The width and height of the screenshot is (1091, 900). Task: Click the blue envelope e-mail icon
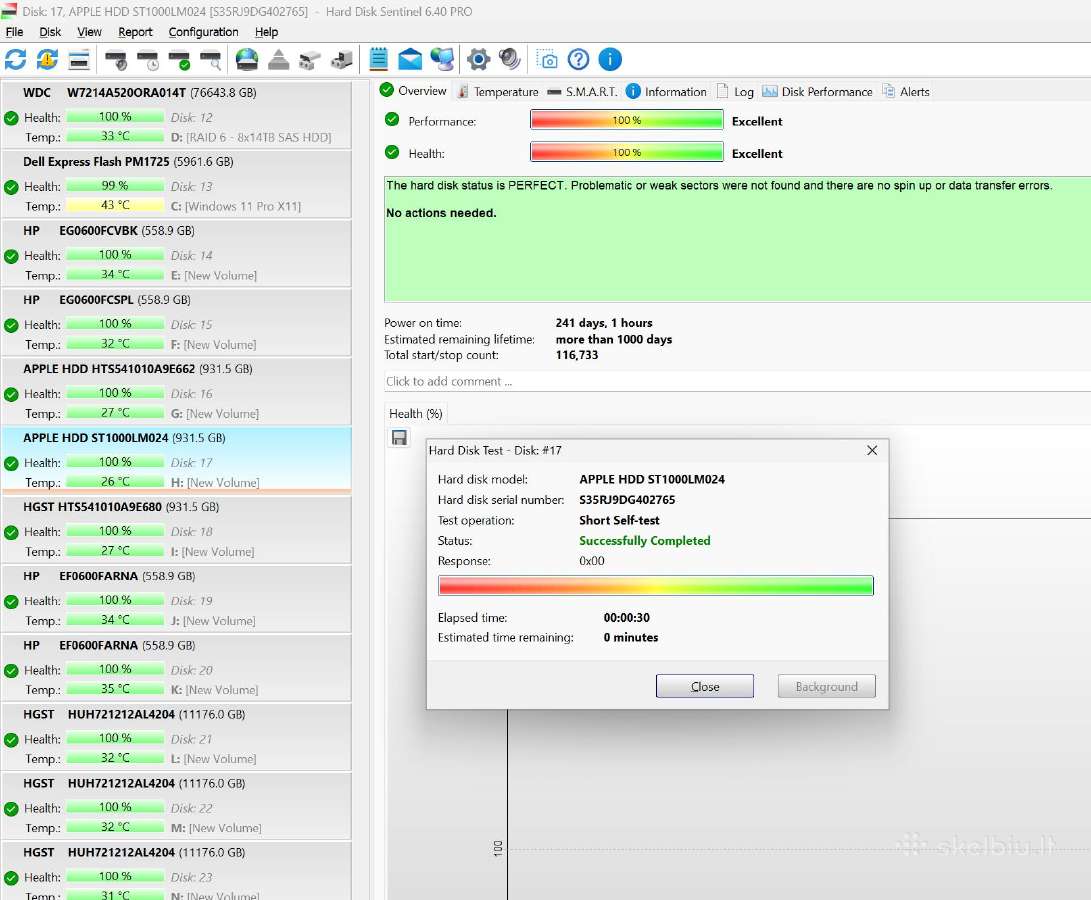tap(410, 60)
